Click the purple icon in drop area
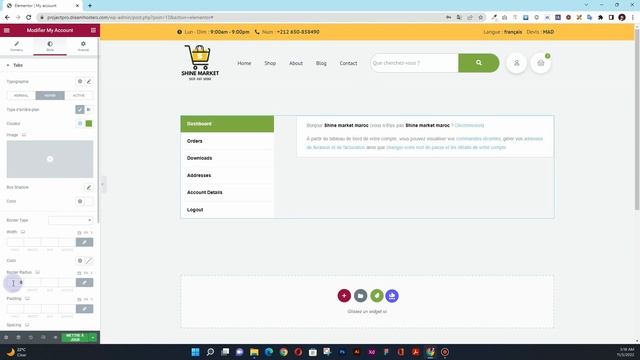The width and height of the screenshot is (640, 360). [392, 296]
